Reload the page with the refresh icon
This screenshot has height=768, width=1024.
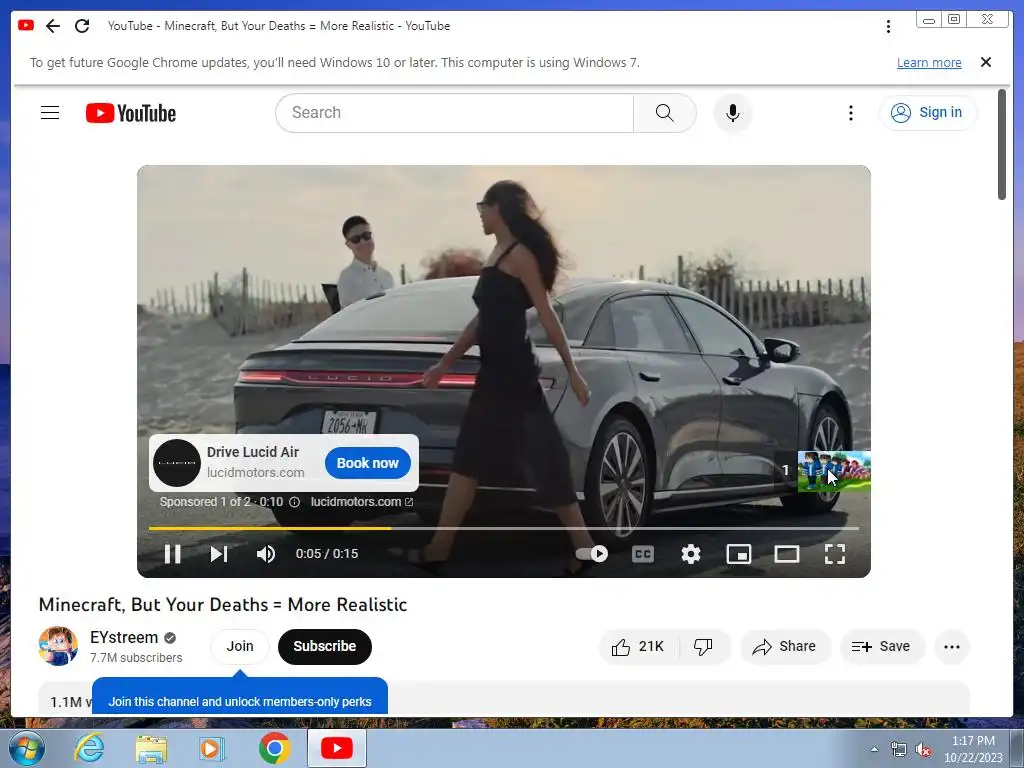82,26
